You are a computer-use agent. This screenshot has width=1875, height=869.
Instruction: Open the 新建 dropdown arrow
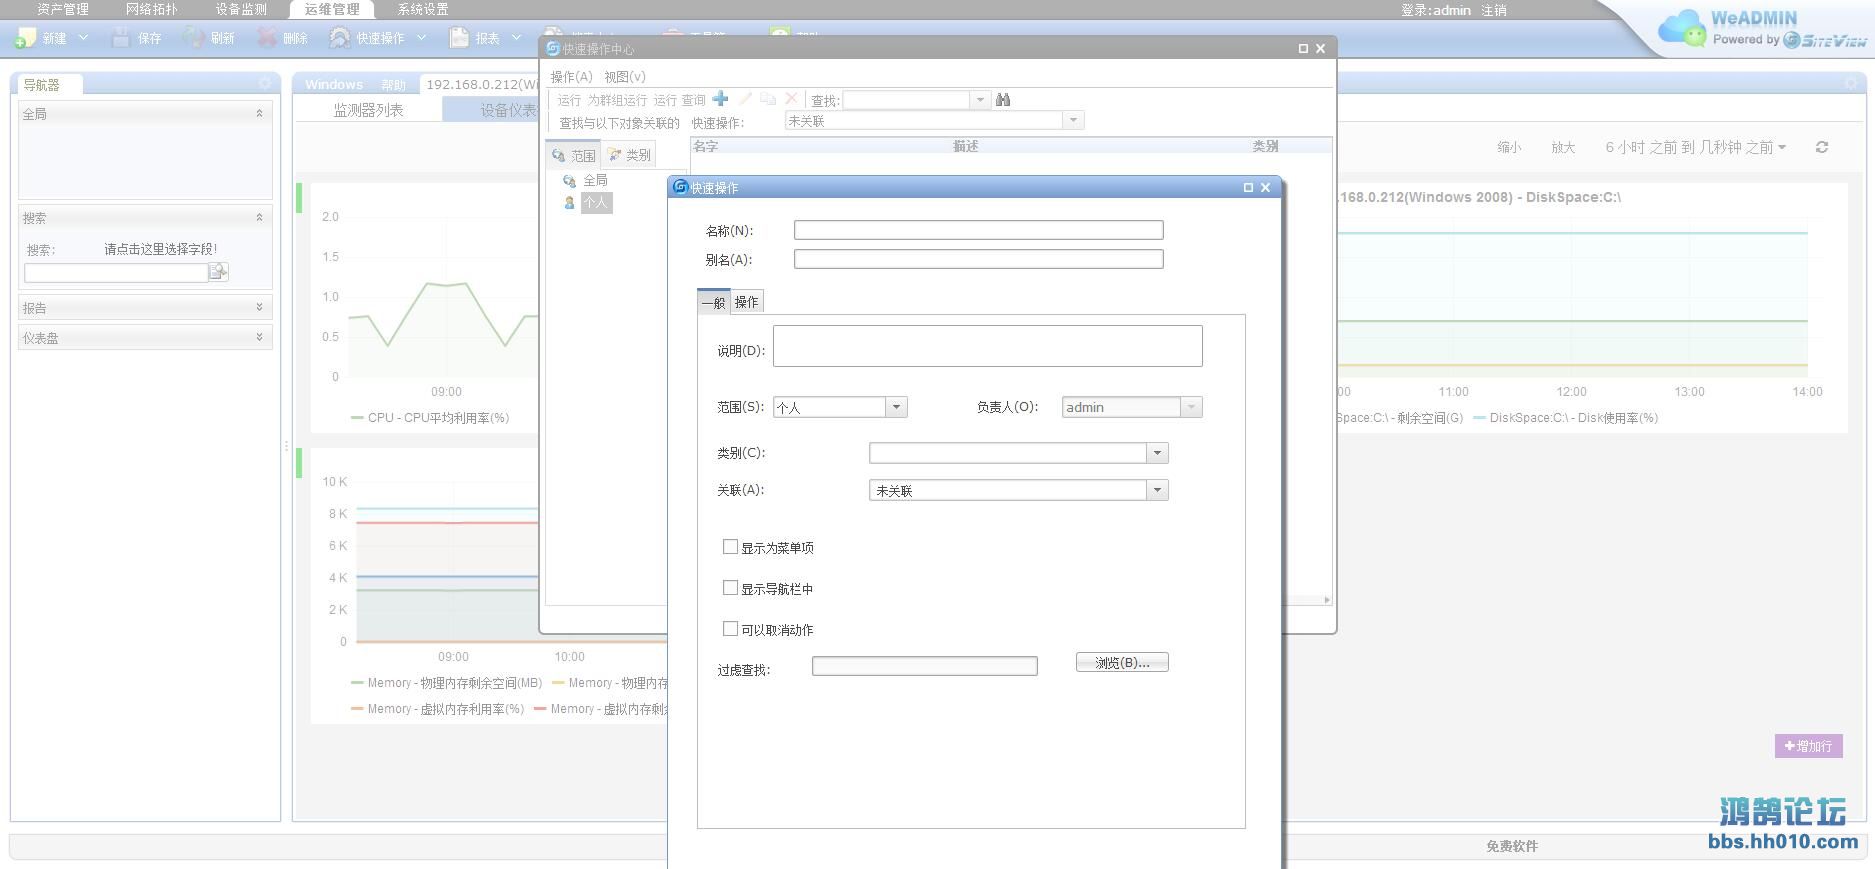tap(83, 38)
